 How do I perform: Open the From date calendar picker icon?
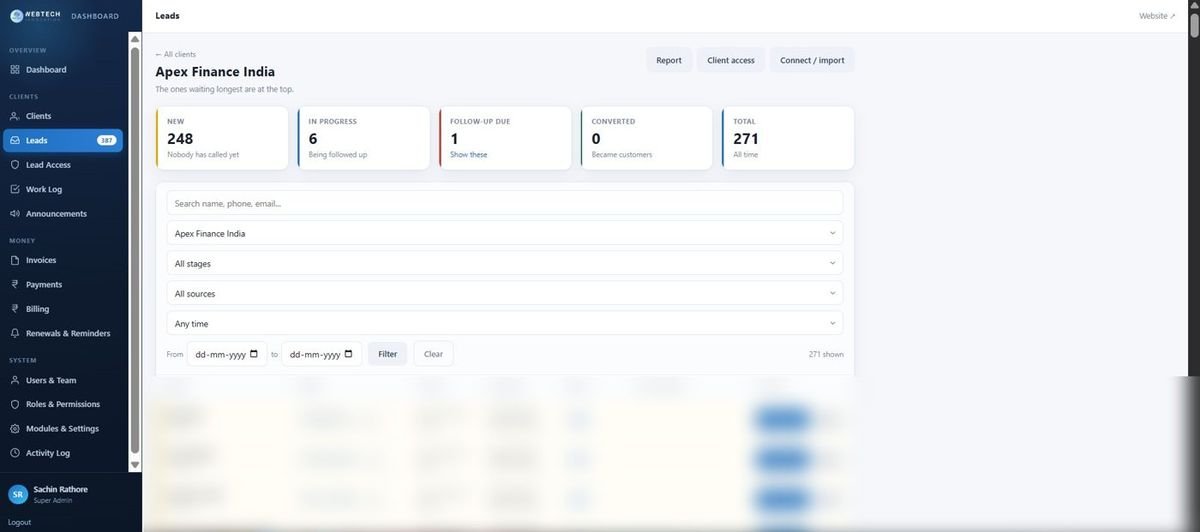click(254, 354)
